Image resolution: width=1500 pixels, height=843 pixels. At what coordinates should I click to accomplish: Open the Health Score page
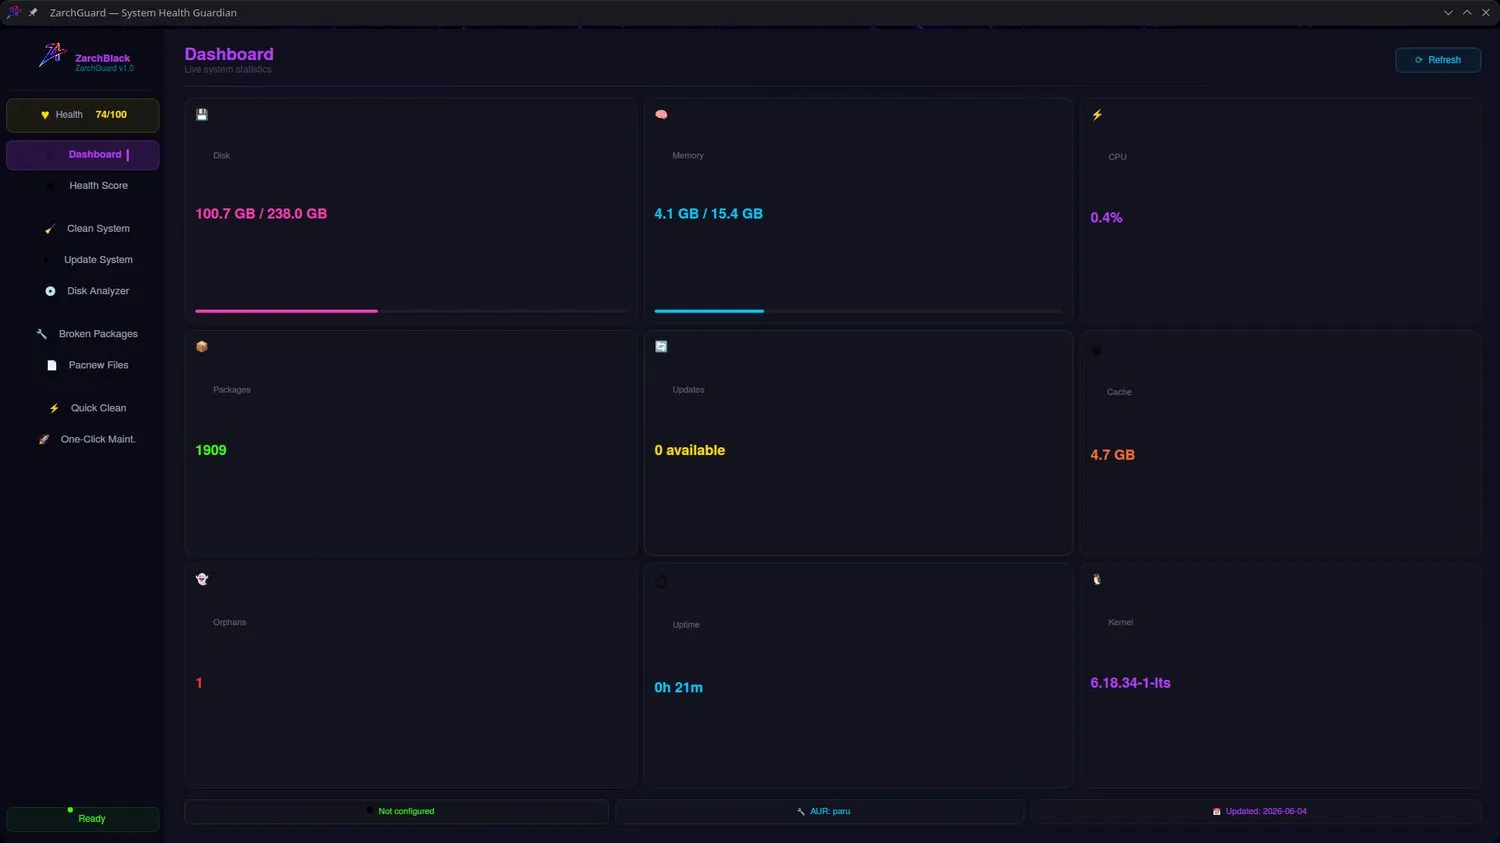(x=83, y=186)
